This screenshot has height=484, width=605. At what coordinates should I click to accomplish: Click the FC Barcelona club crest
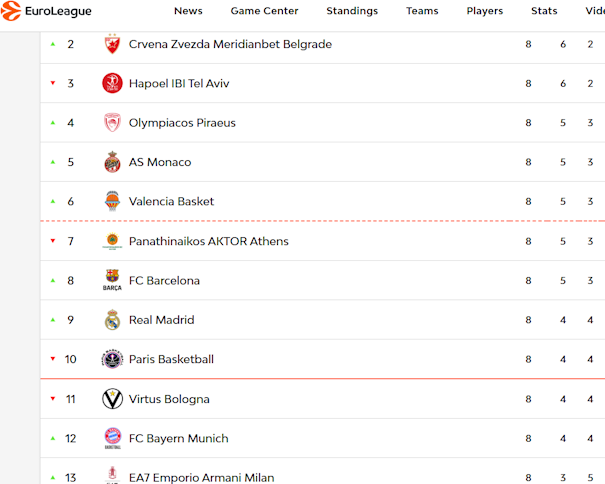pyautogui.click(x=112, y=281)
